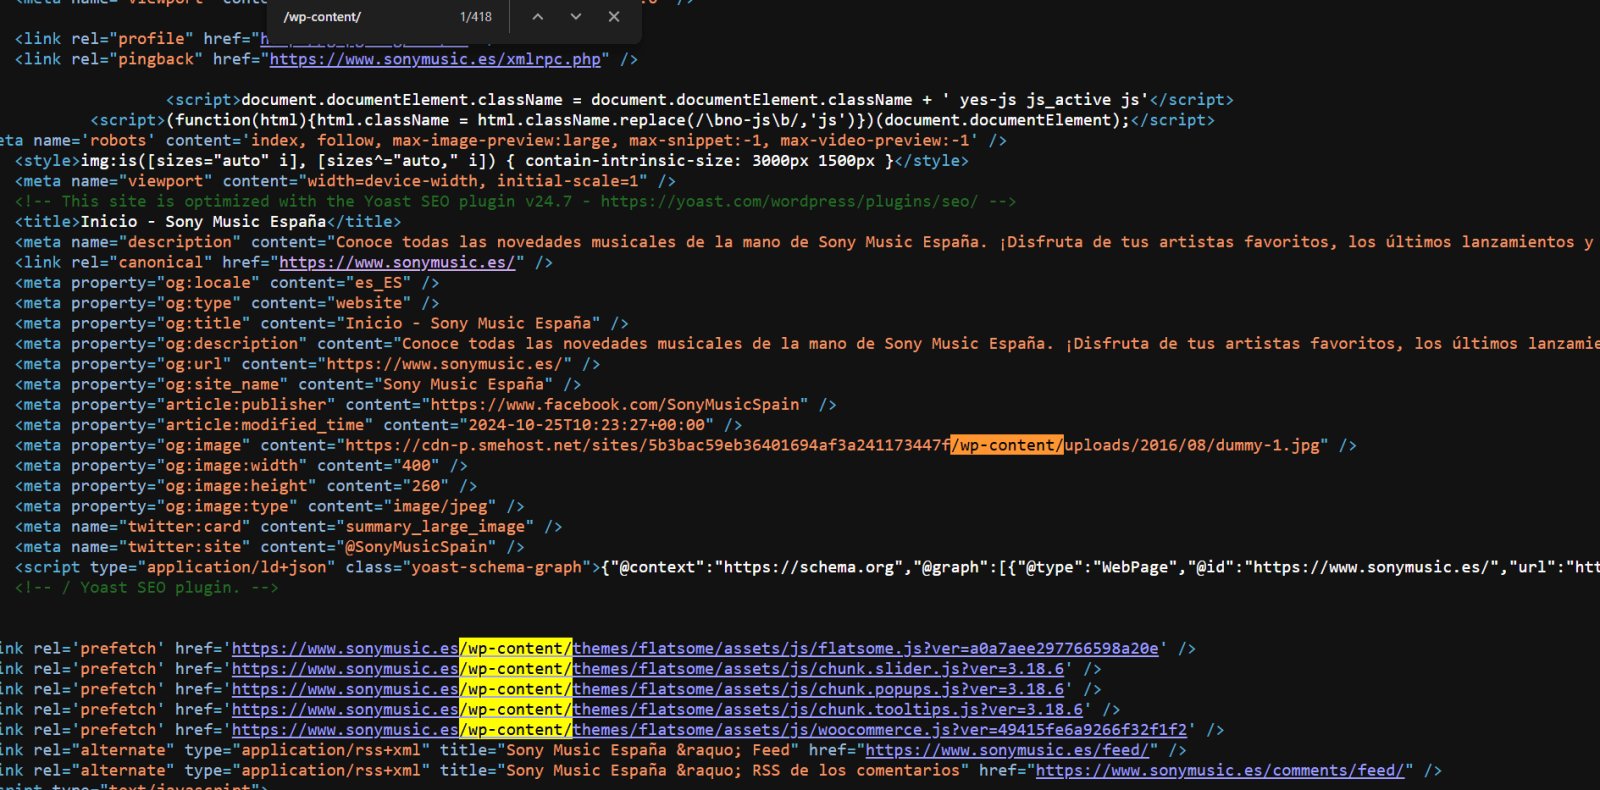Click the '/ Yoast SEO plugin.' closing comment

pyautogui.click(x=147, y=588)
